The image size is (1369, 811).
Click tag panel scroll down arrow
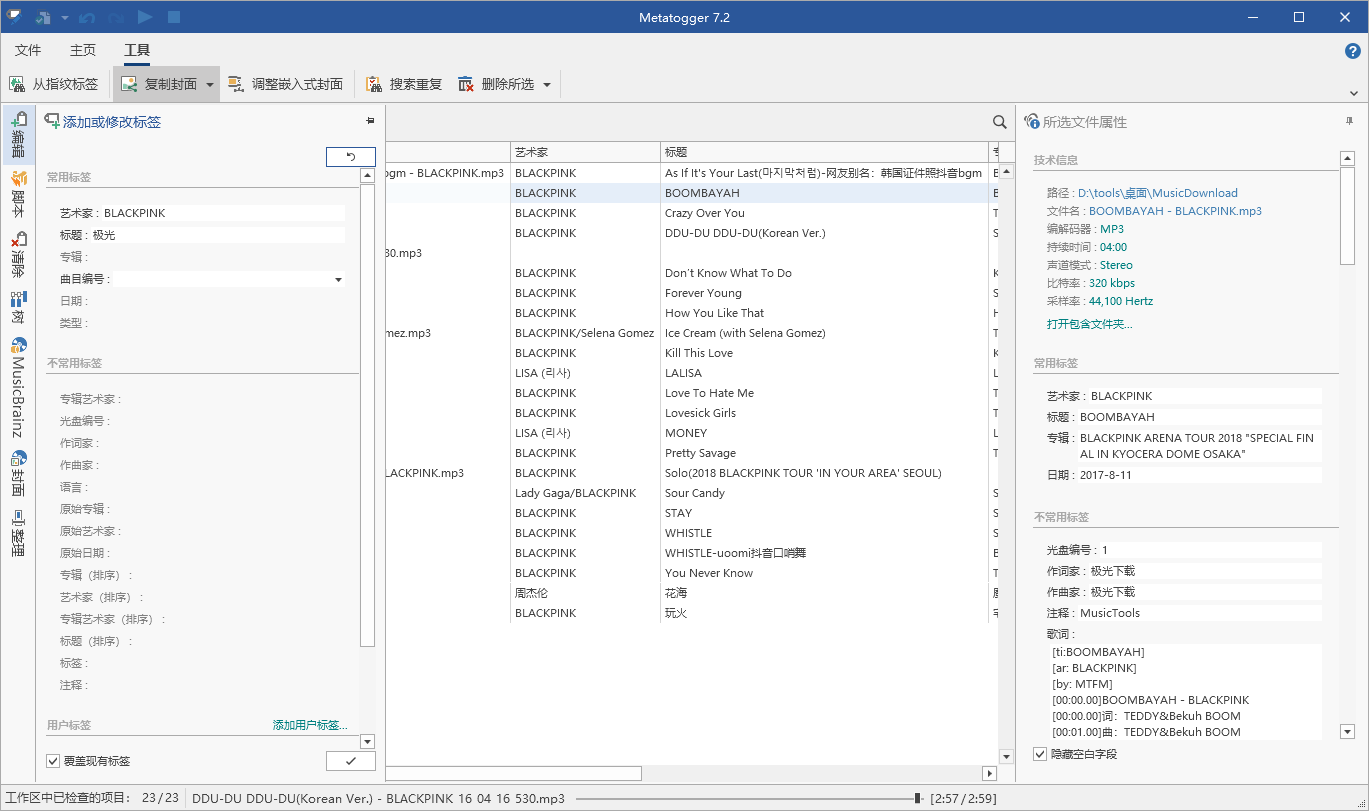[367, 741]
